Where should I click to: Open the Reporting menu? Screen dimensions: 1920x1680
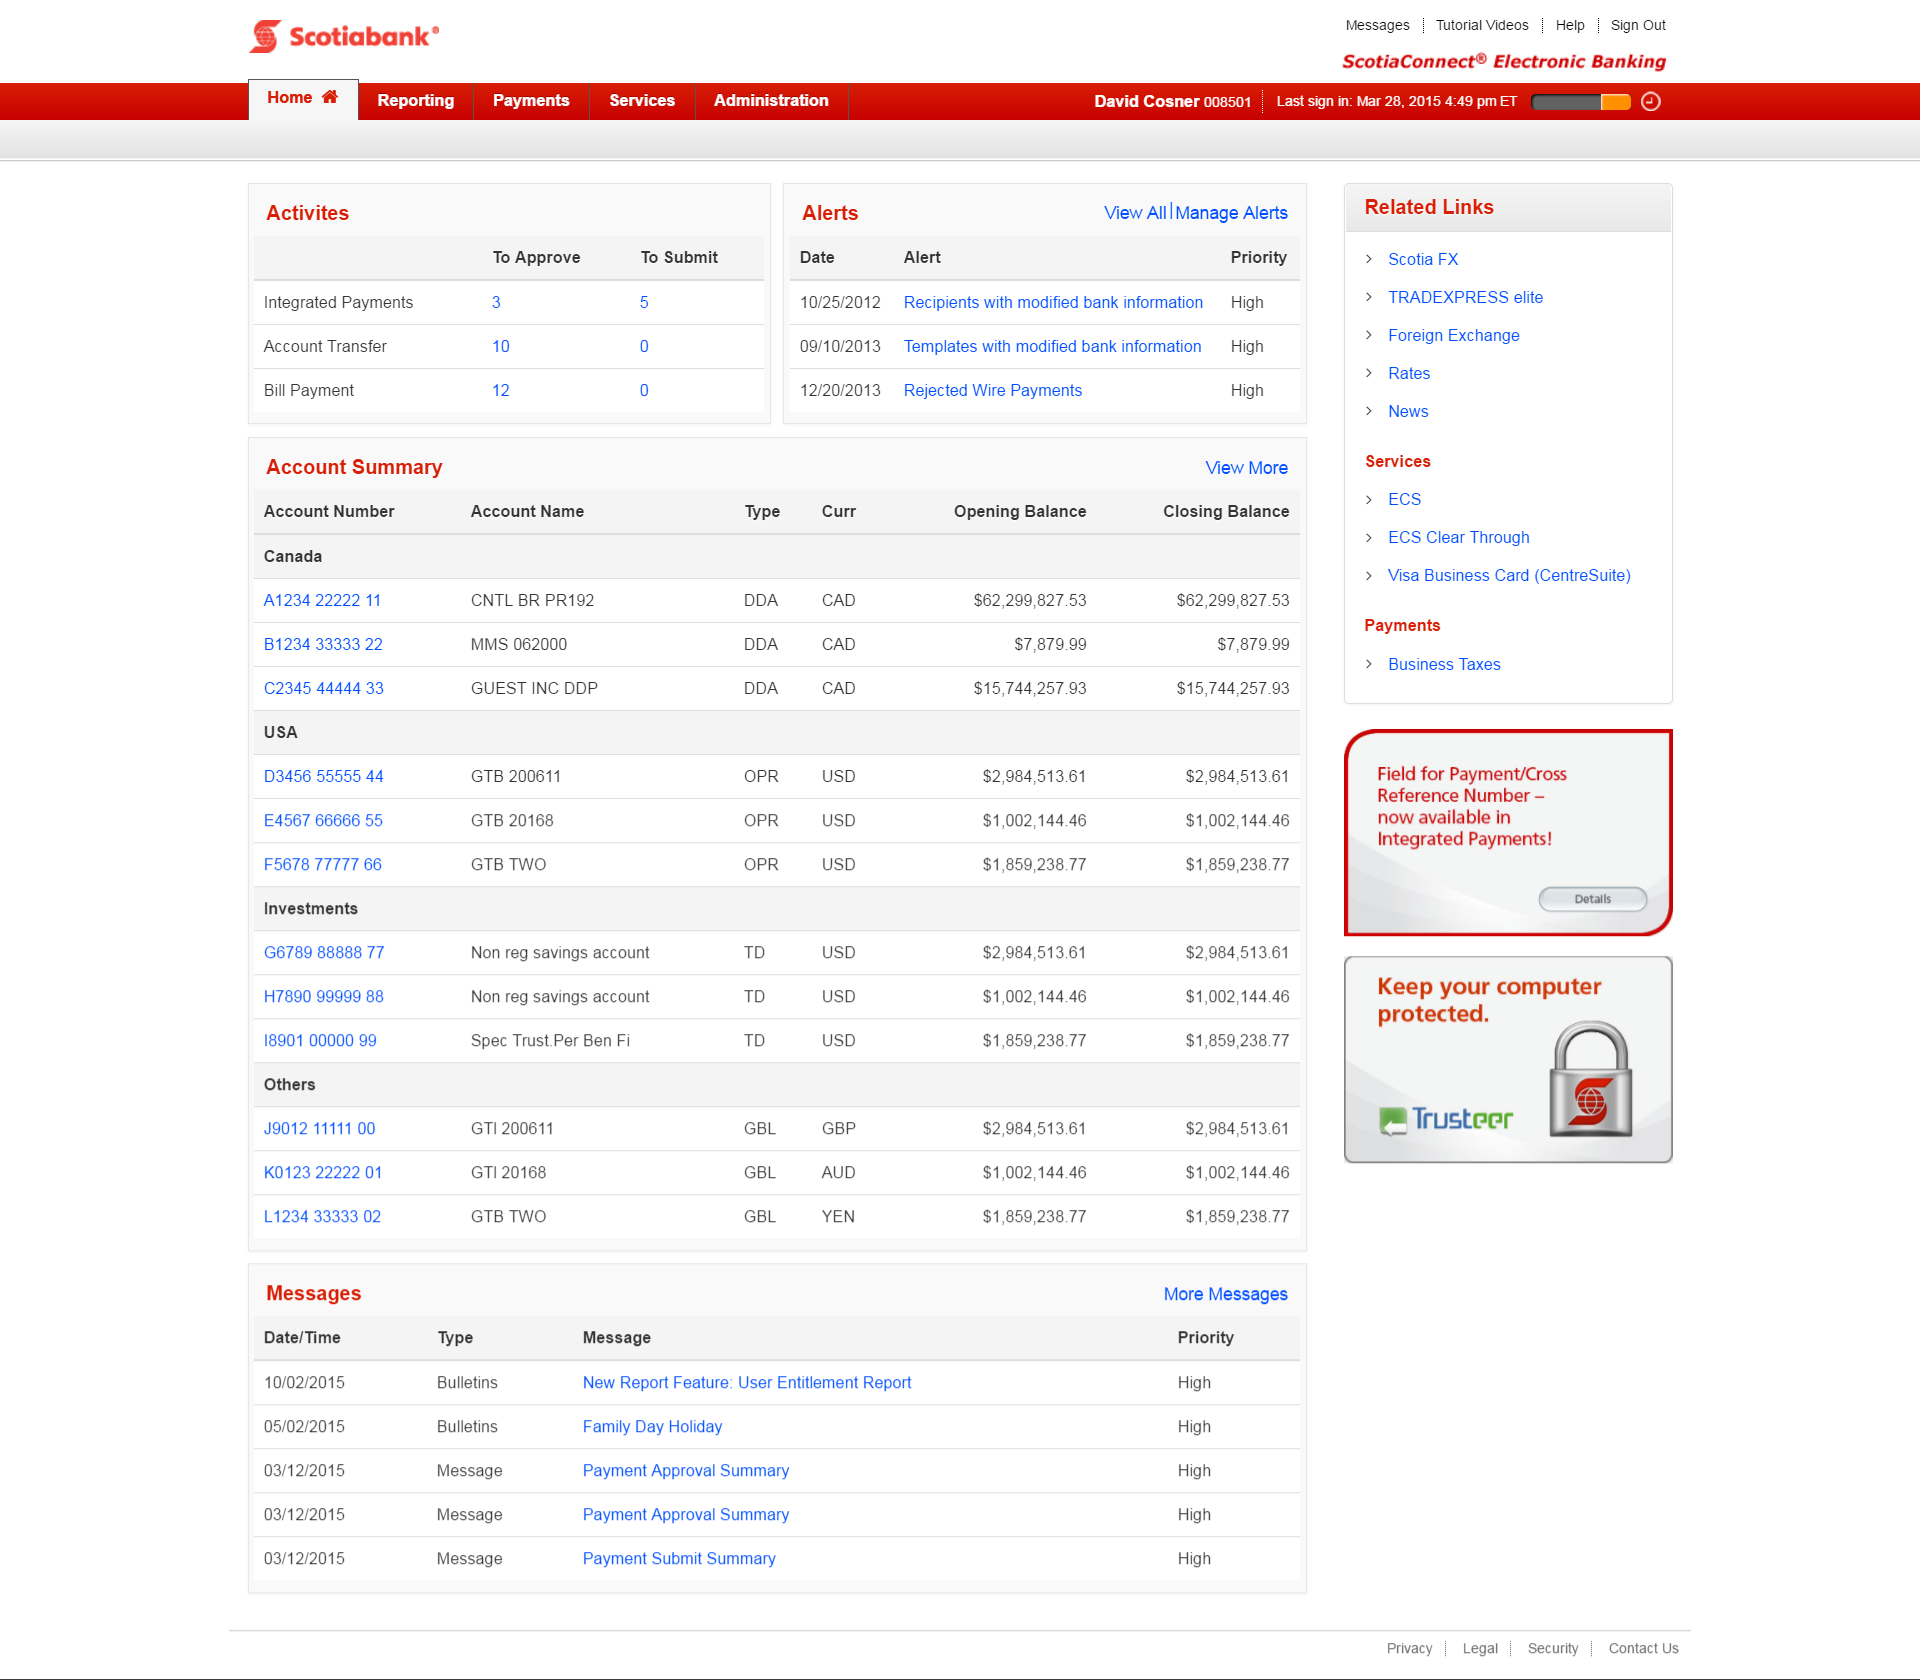click(415, 101)
